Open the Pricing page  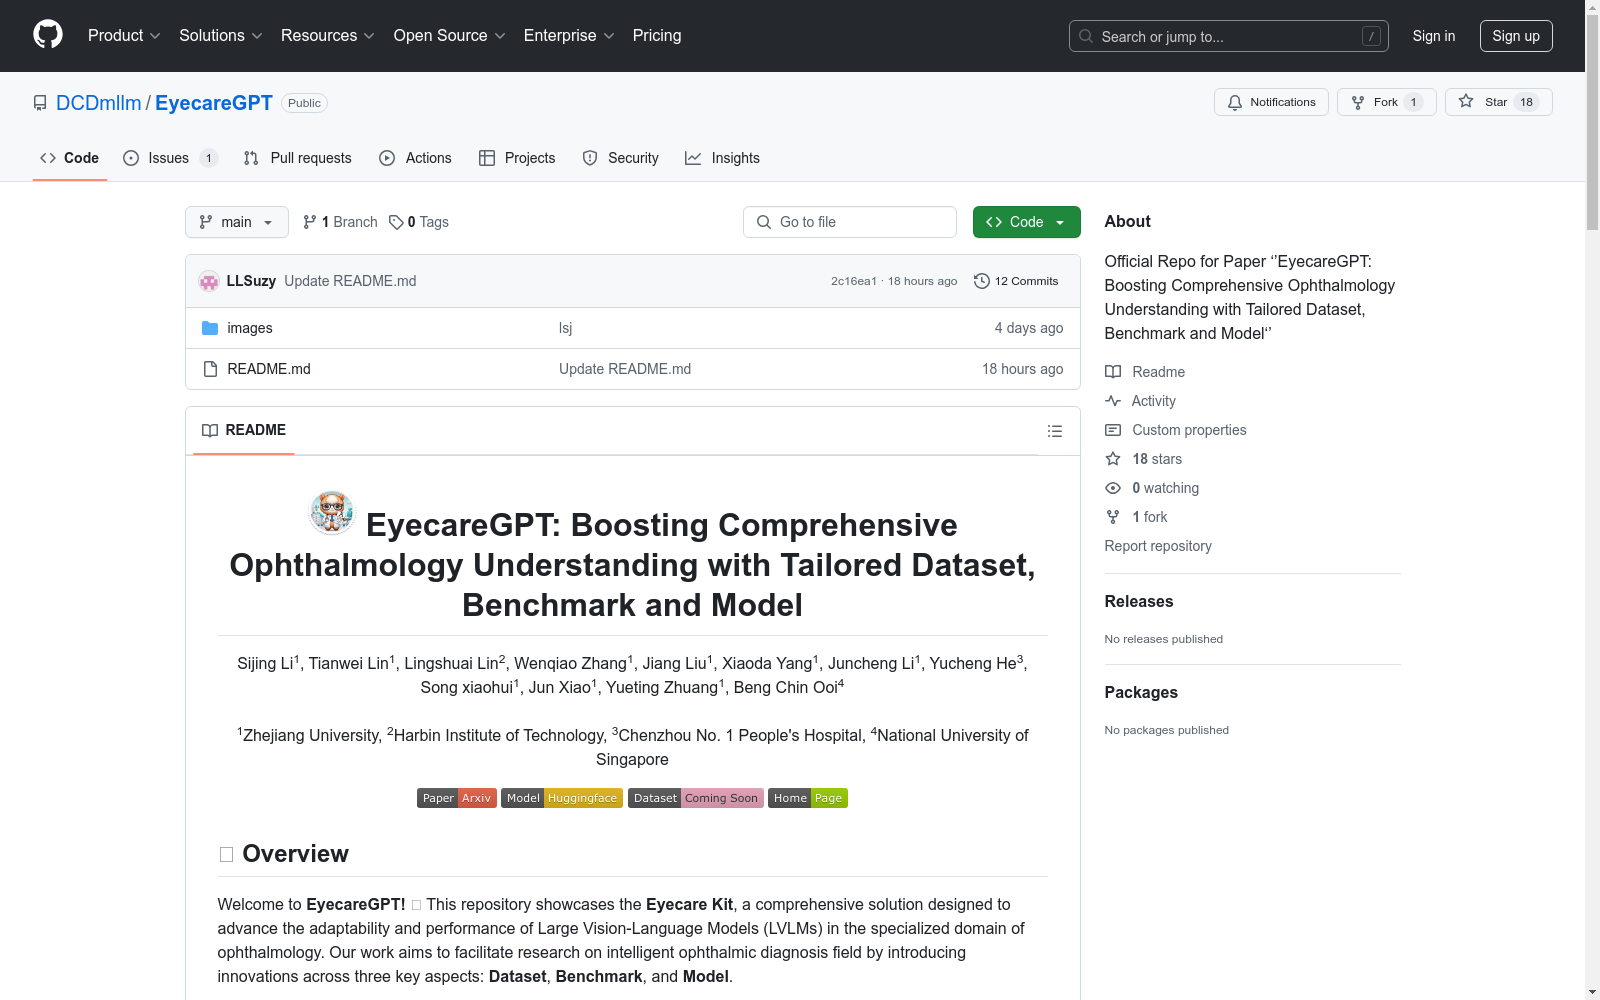coord(657,35)
